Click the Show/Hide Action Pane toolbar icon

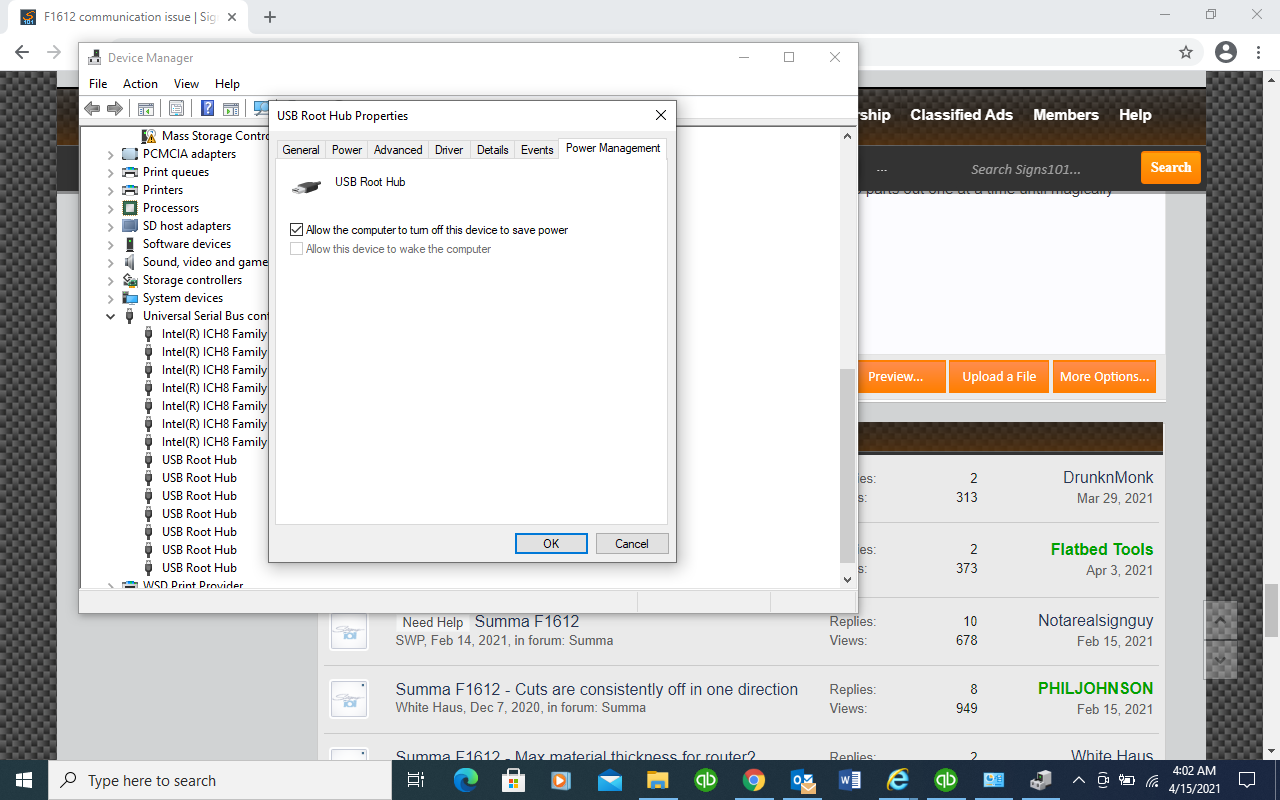point(231,109)
